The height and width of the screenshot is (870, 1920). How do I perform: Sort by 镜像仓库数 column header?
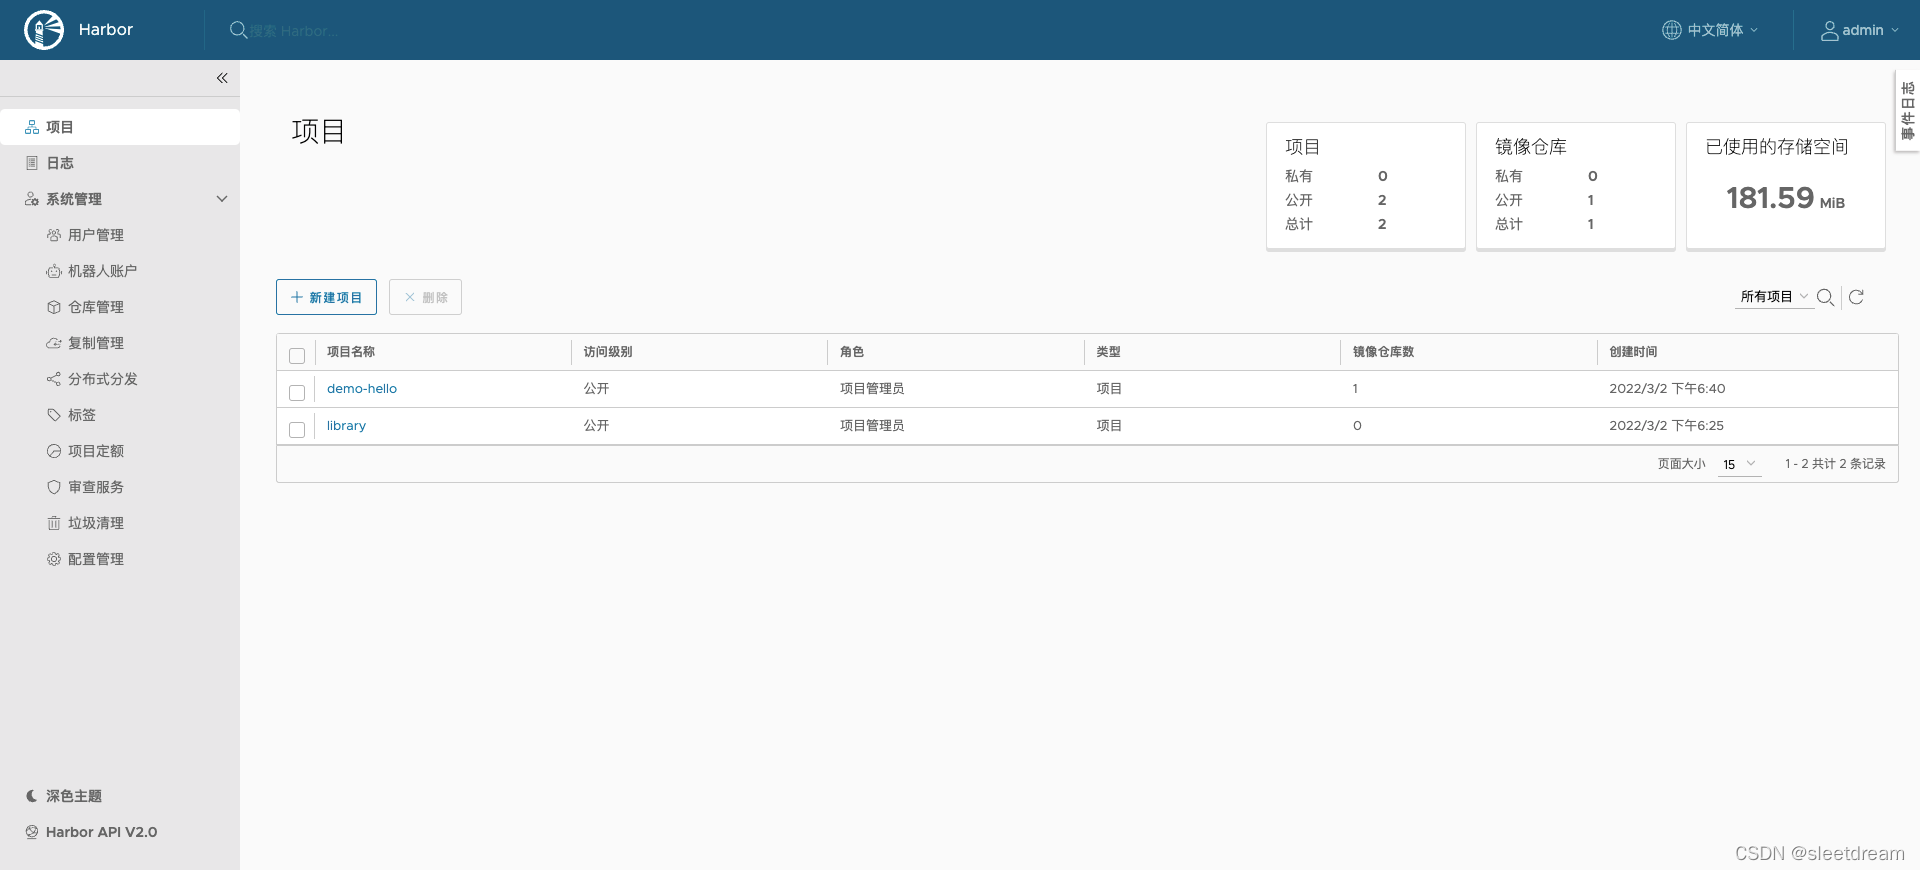[1383, 352]
